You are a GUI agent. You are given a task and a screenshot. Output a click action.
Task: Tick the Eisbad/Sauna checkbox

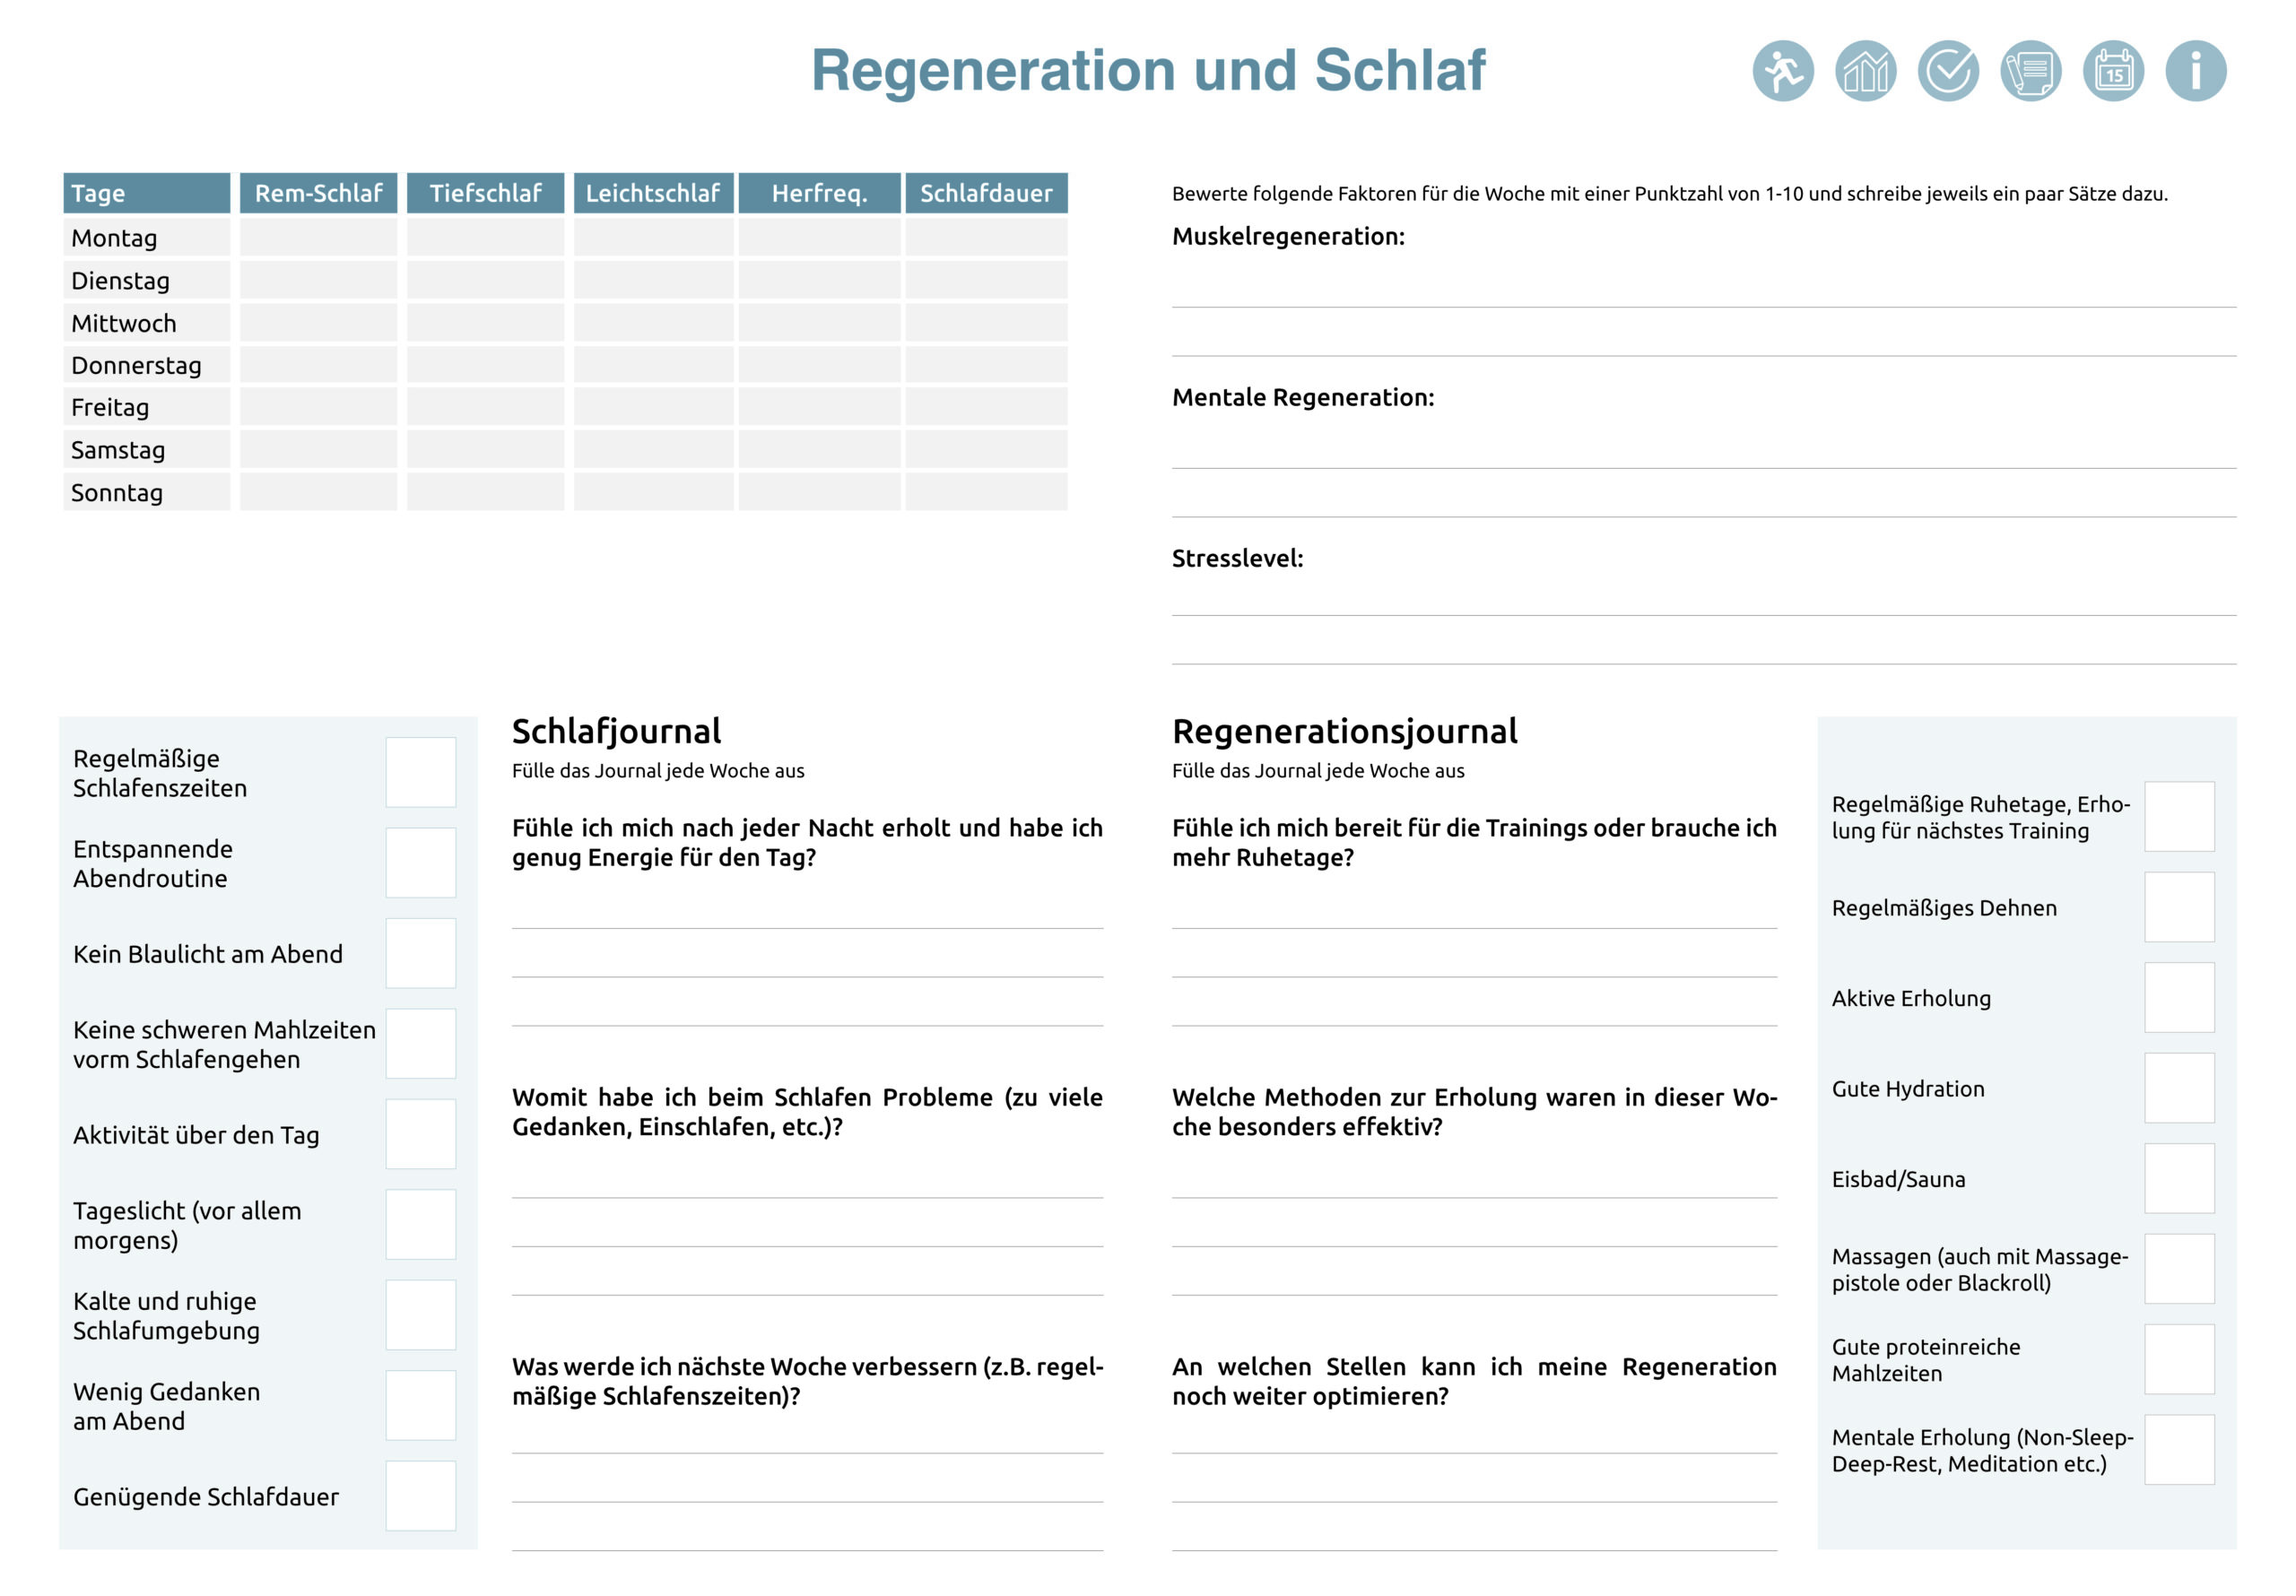tap(2179, 1178)
